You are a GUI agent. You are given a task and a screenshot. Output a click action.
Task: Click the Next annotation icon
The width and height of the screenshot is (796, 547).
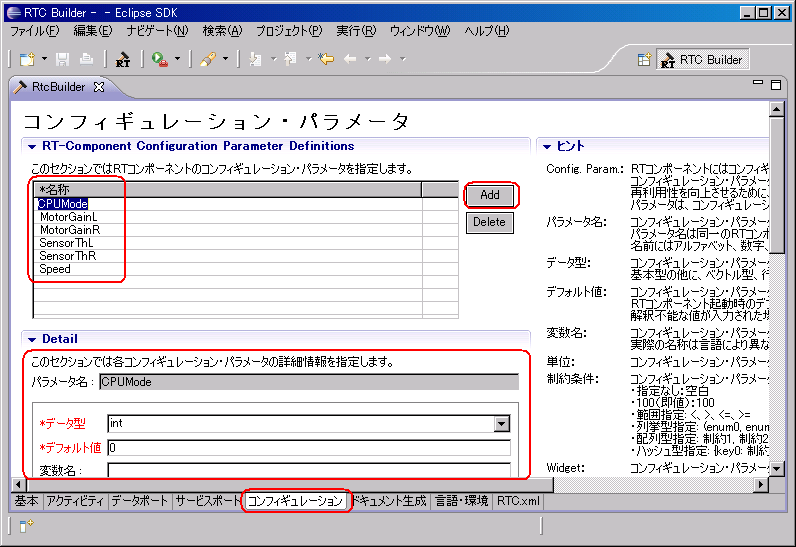click(255, 59)
